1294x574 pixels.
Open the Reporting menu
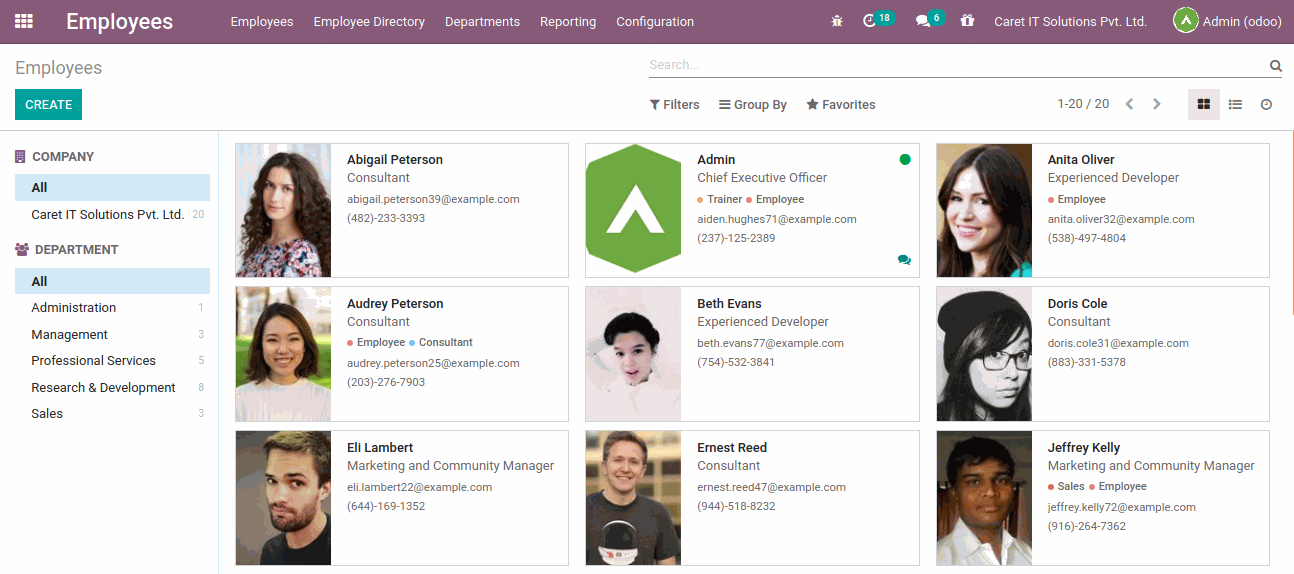tap(568, 22)
